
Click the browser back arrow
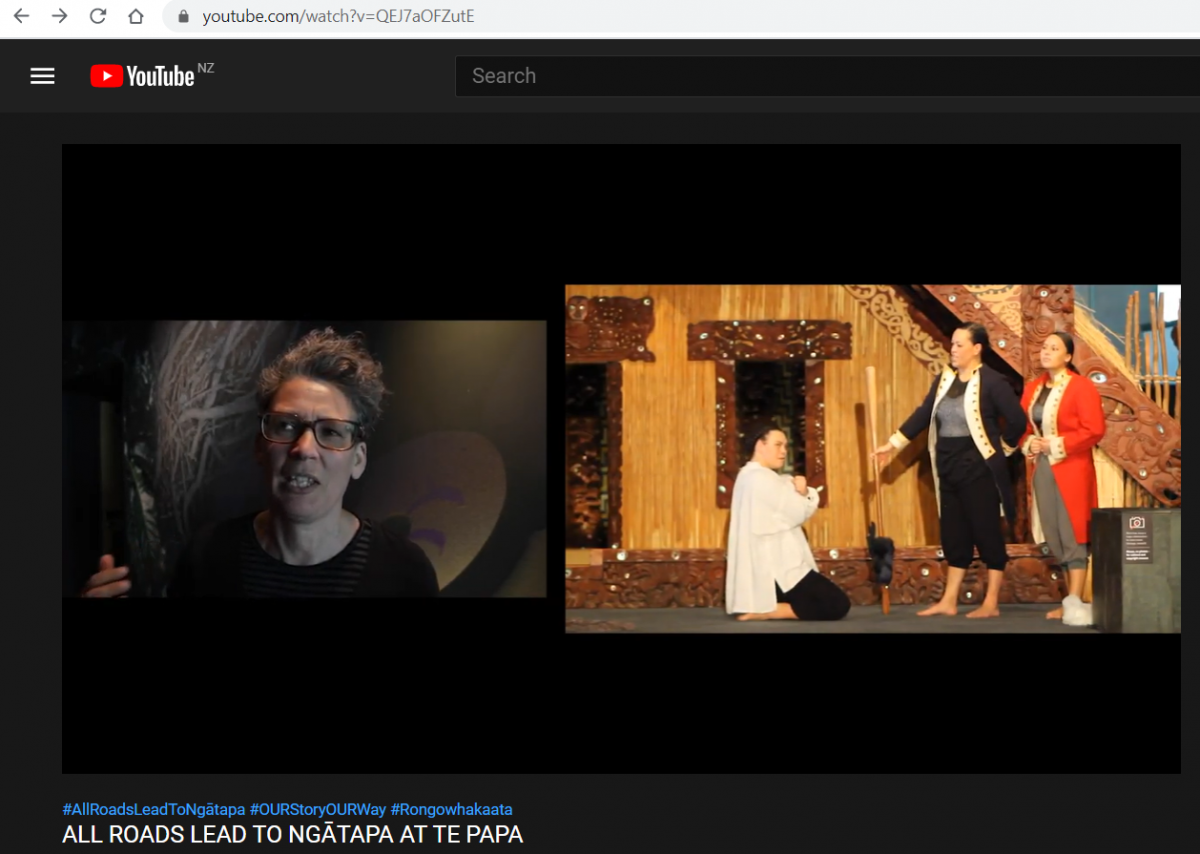coord(21,16)
